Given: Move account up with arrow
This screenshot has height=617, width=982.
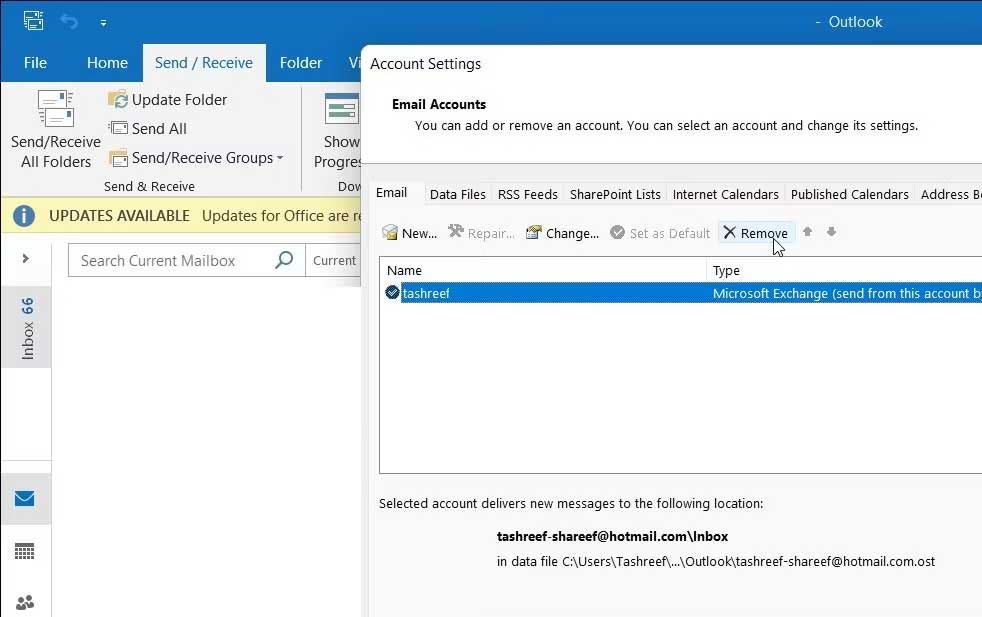Looking at the screenshot, I should [x=808, y=232].
